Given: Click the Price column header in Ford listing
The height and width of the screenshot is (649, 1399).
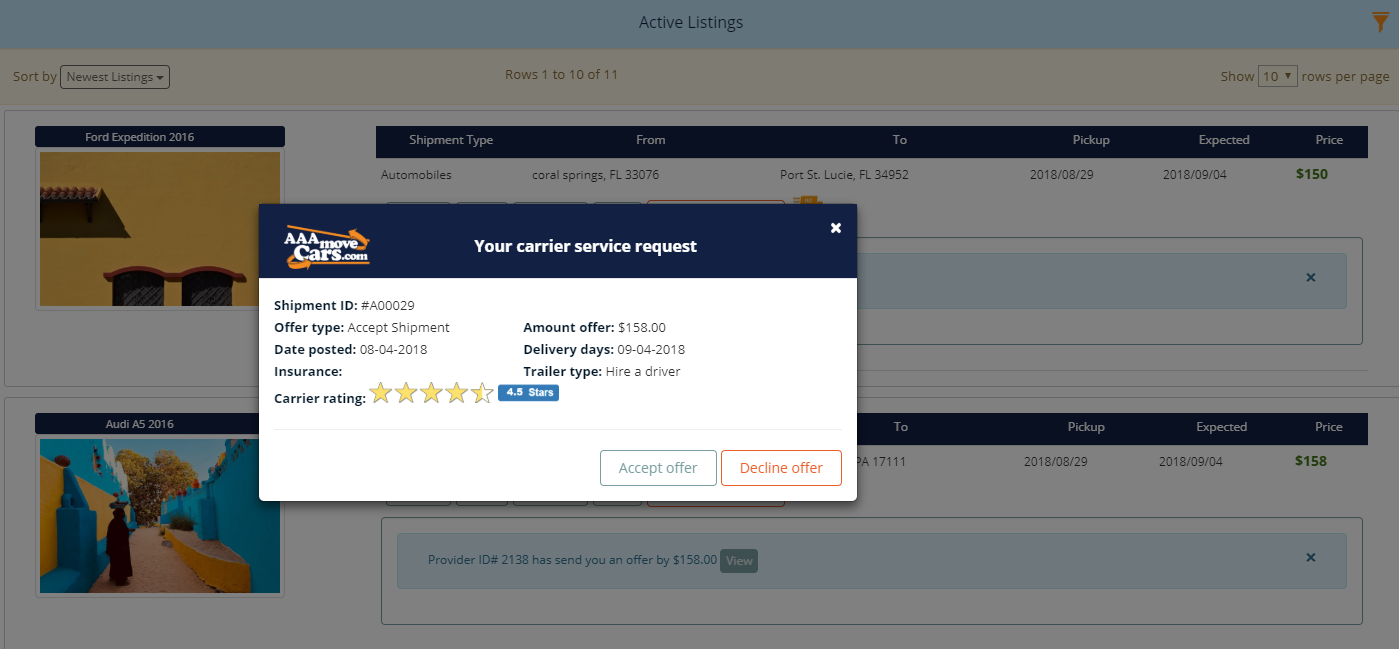Looking at the screenshot, I should 1329,140.
